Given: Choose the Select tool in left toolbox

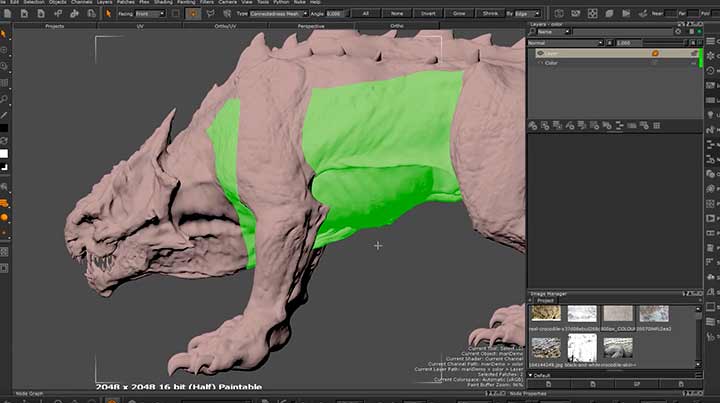Looking at the screenshot, I should pyautogui.click(x=4, y=34).
